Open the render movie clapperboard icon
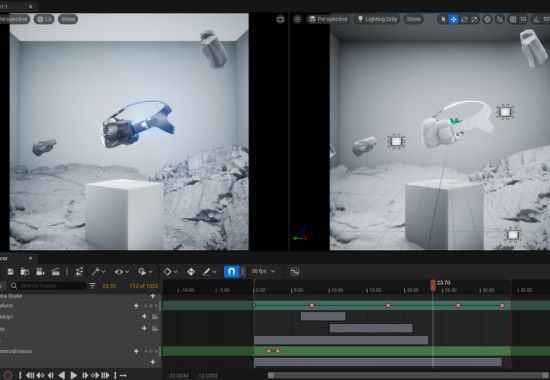The width and height of the screenshot is (550, 380). 55,272
